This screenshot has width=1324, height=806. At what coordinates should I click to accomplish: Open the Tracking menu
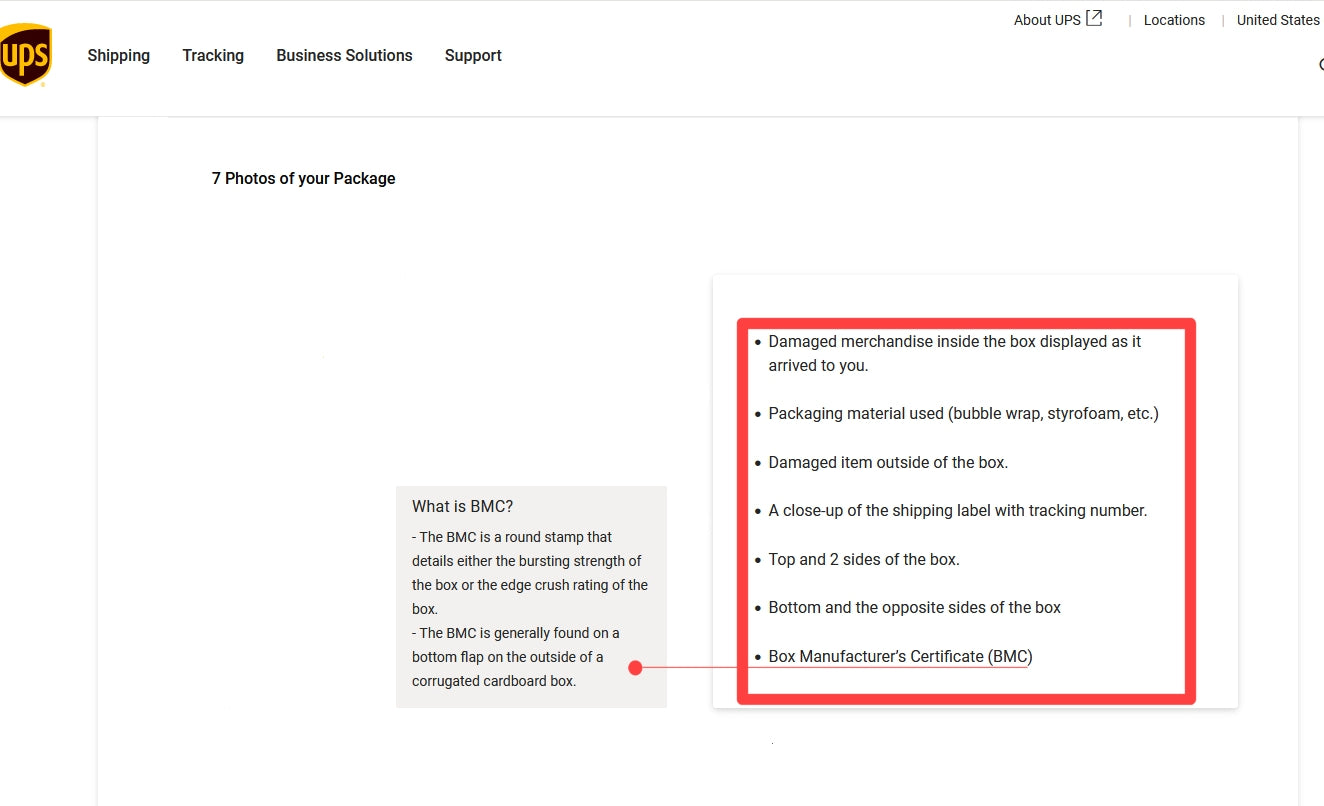[x=213, y=56]
